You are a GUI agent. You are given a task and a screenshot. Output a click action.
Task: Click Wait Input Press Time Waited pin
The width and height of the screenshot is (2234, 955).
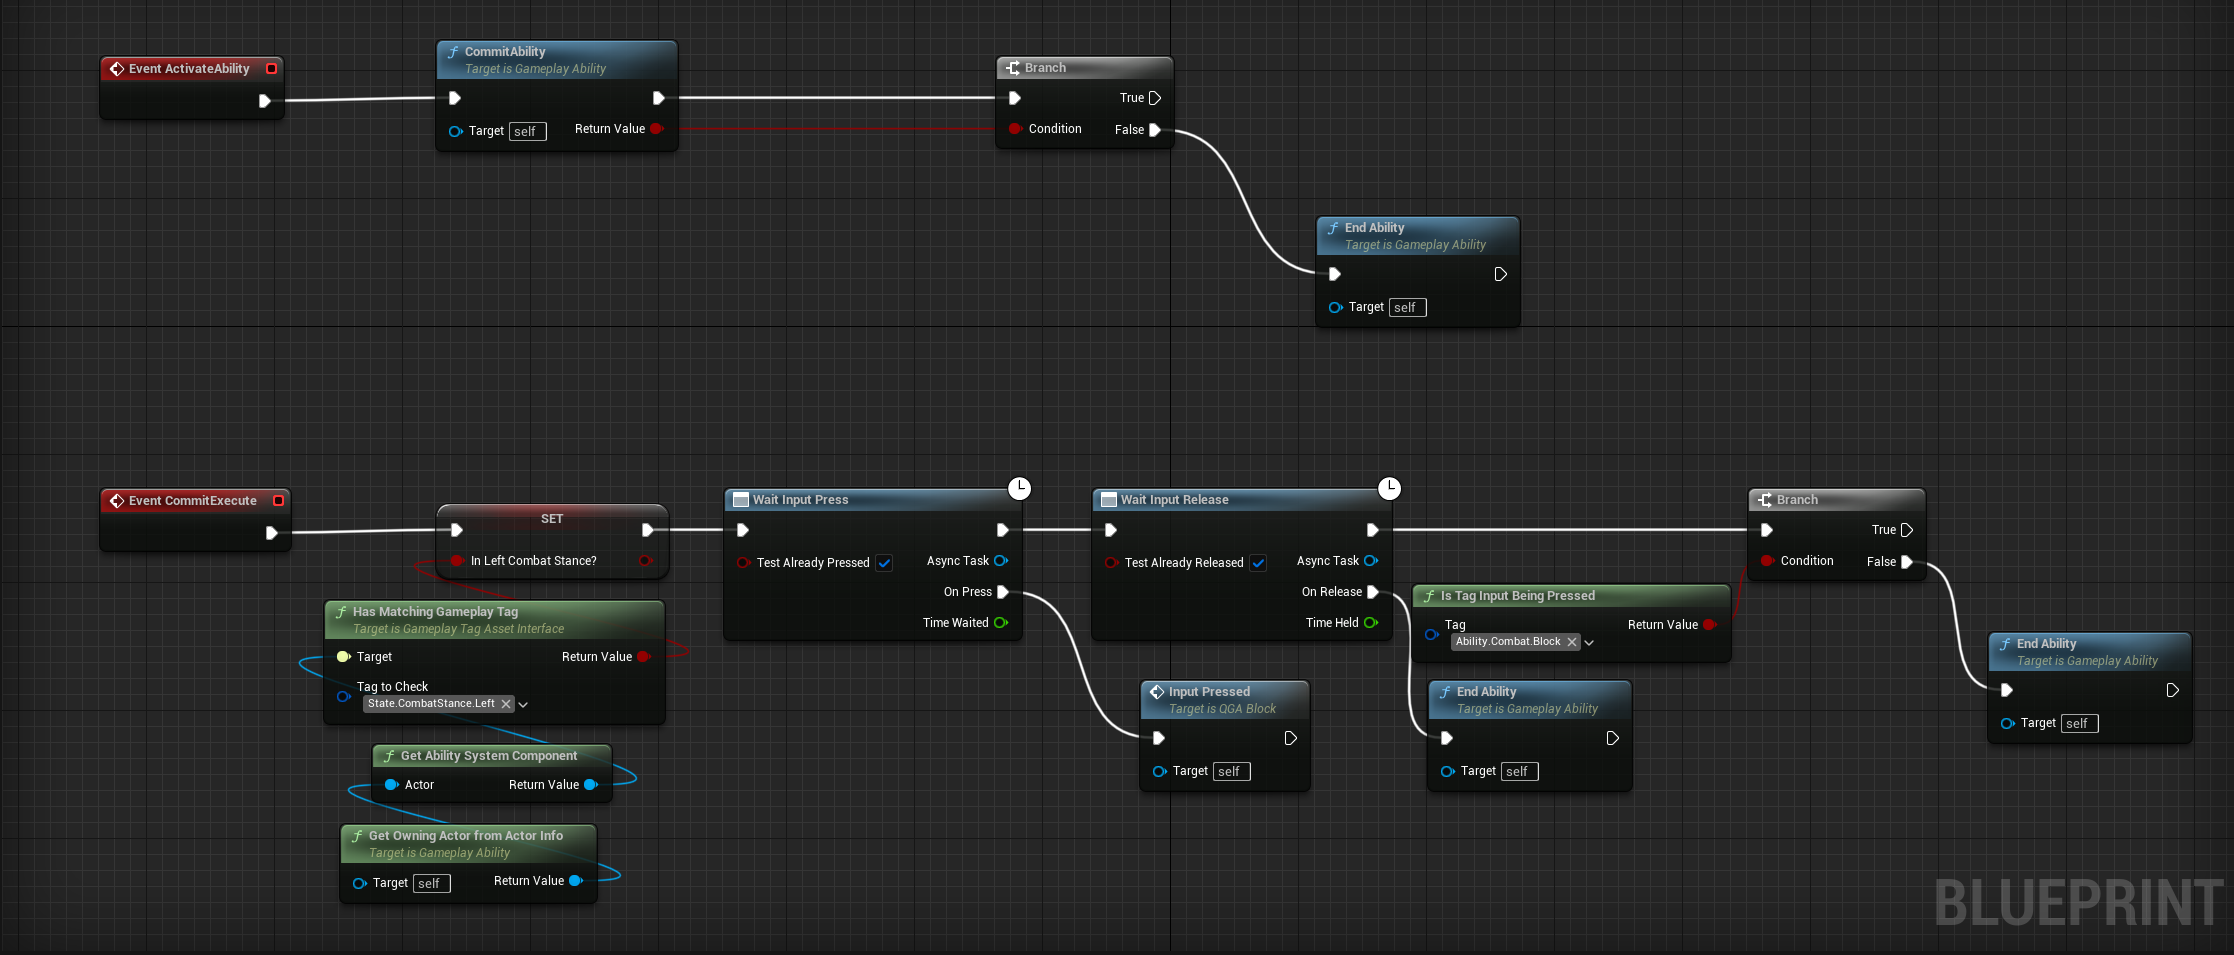click(1000, 623)
